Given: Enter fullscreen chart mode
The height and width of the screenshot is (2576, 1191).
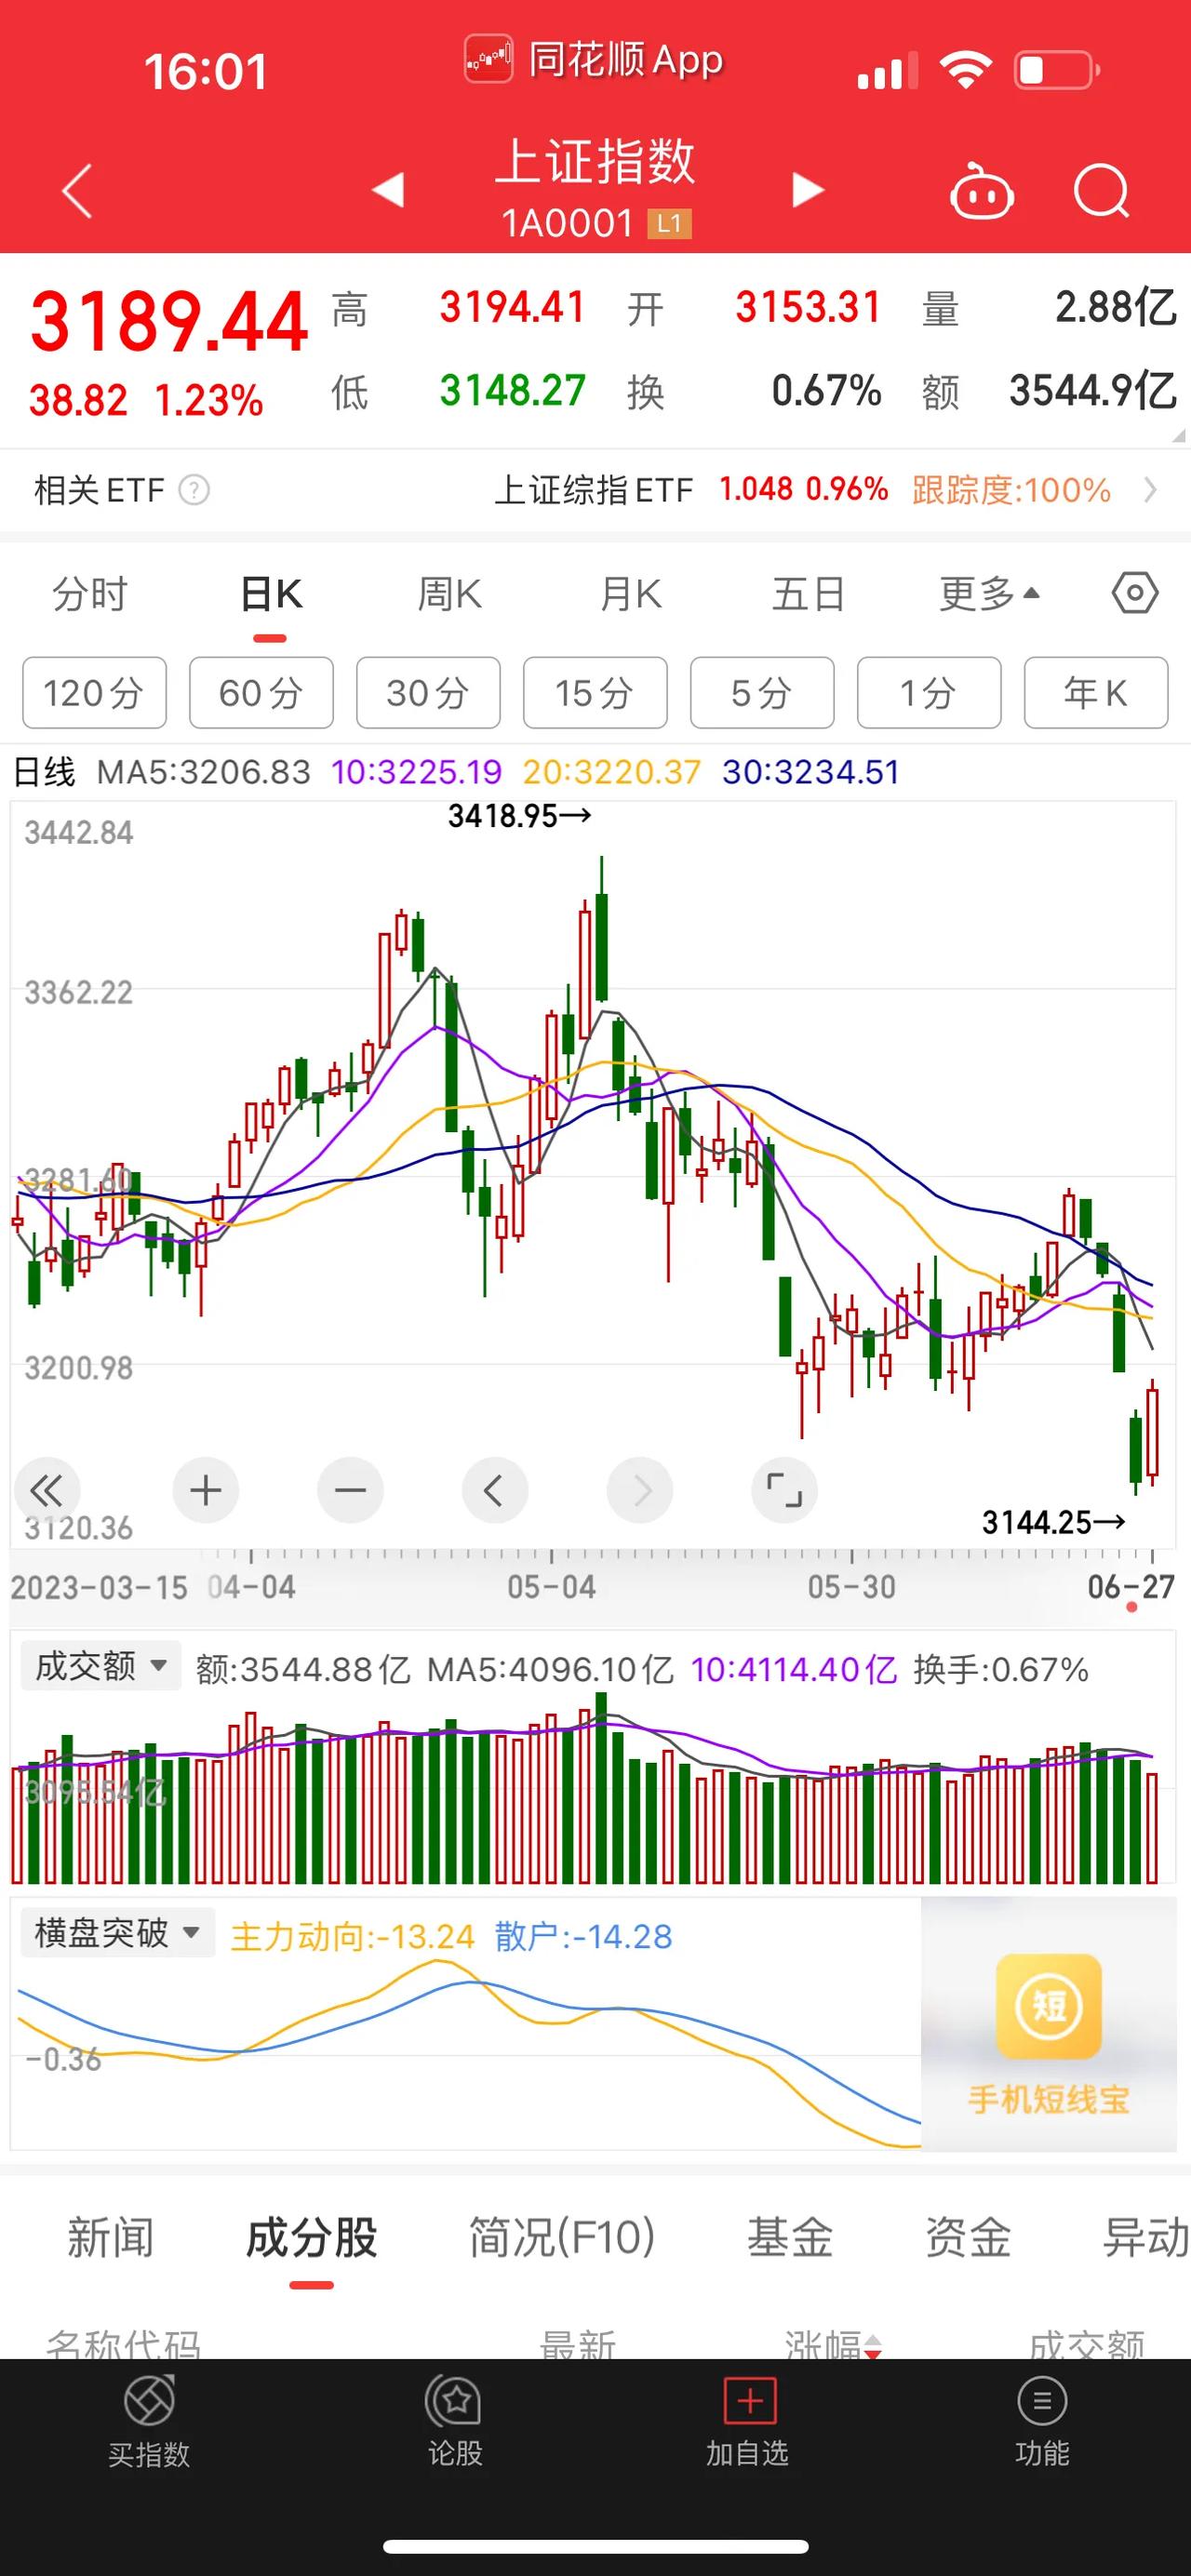Looking at the screenshot, I should [784, 1490].
